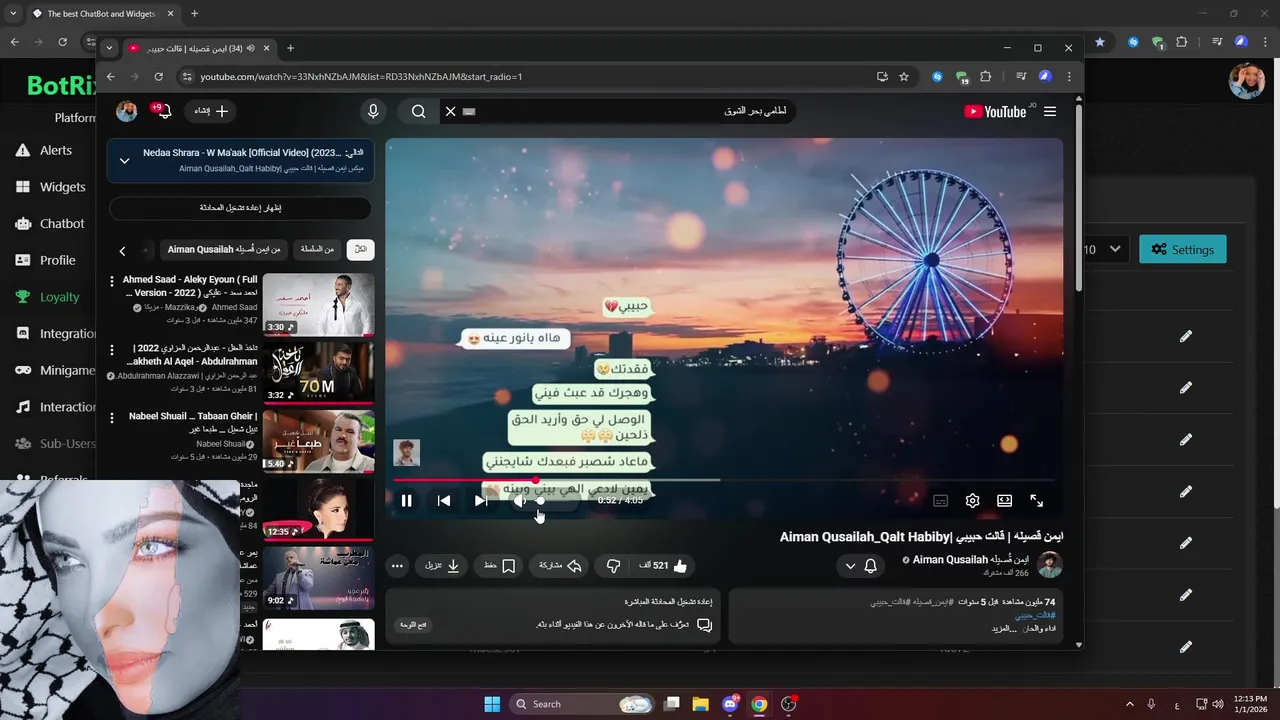The width and height of the screenshot is (1280, 720).
Task: Mute the video with the speaker icon
Action: 519,501
